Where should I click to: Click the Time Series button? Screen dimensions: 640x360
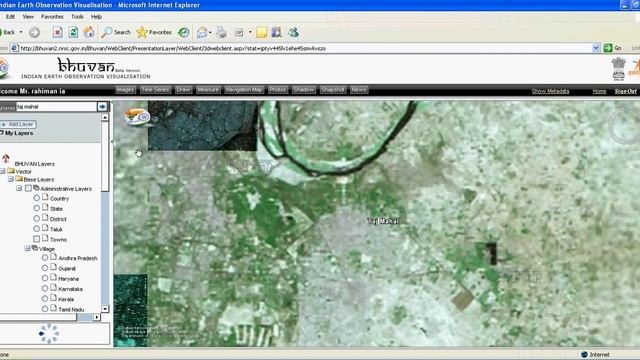155,90
